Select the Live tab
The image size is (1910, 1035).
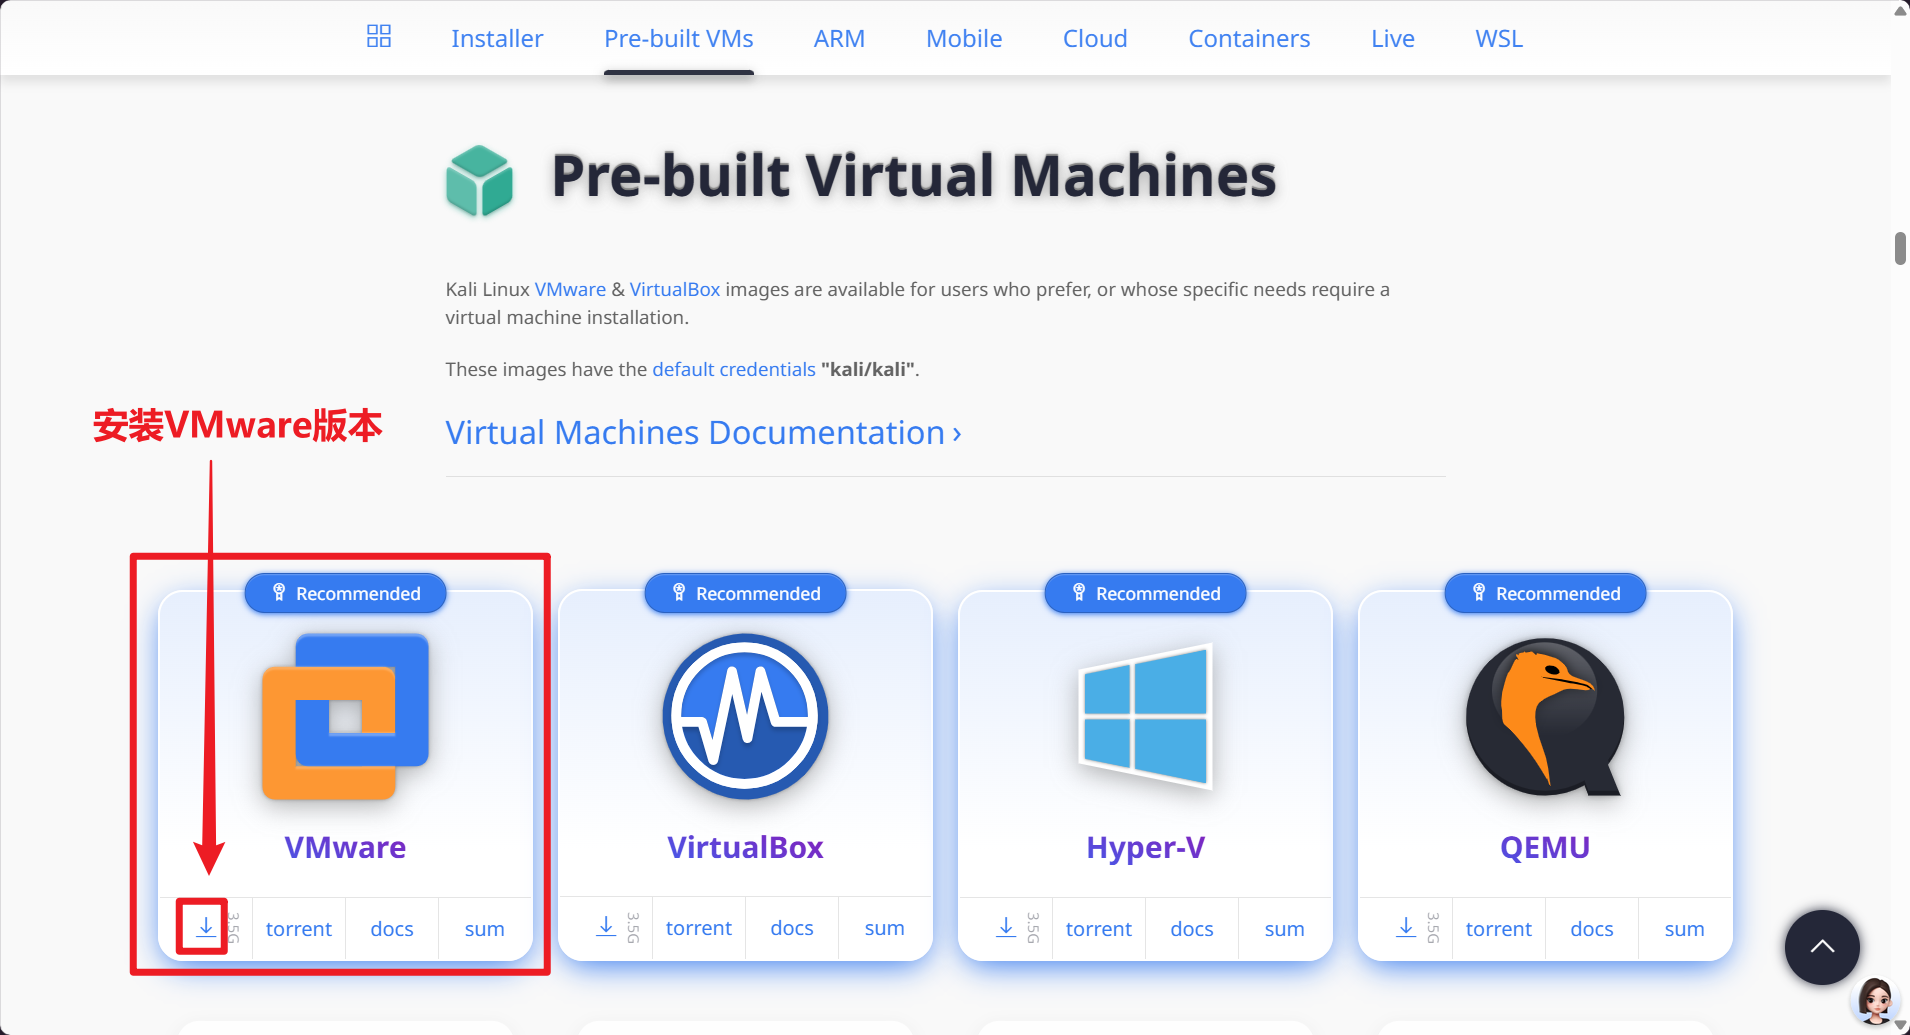coord(1393,38)
